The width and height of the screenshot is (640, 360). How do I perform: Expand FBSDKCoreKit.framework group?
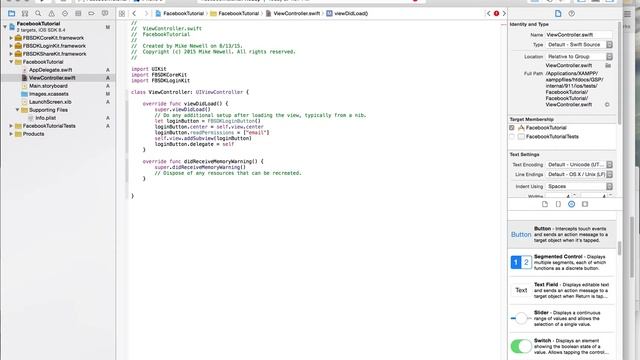click(x=11, y=38)
